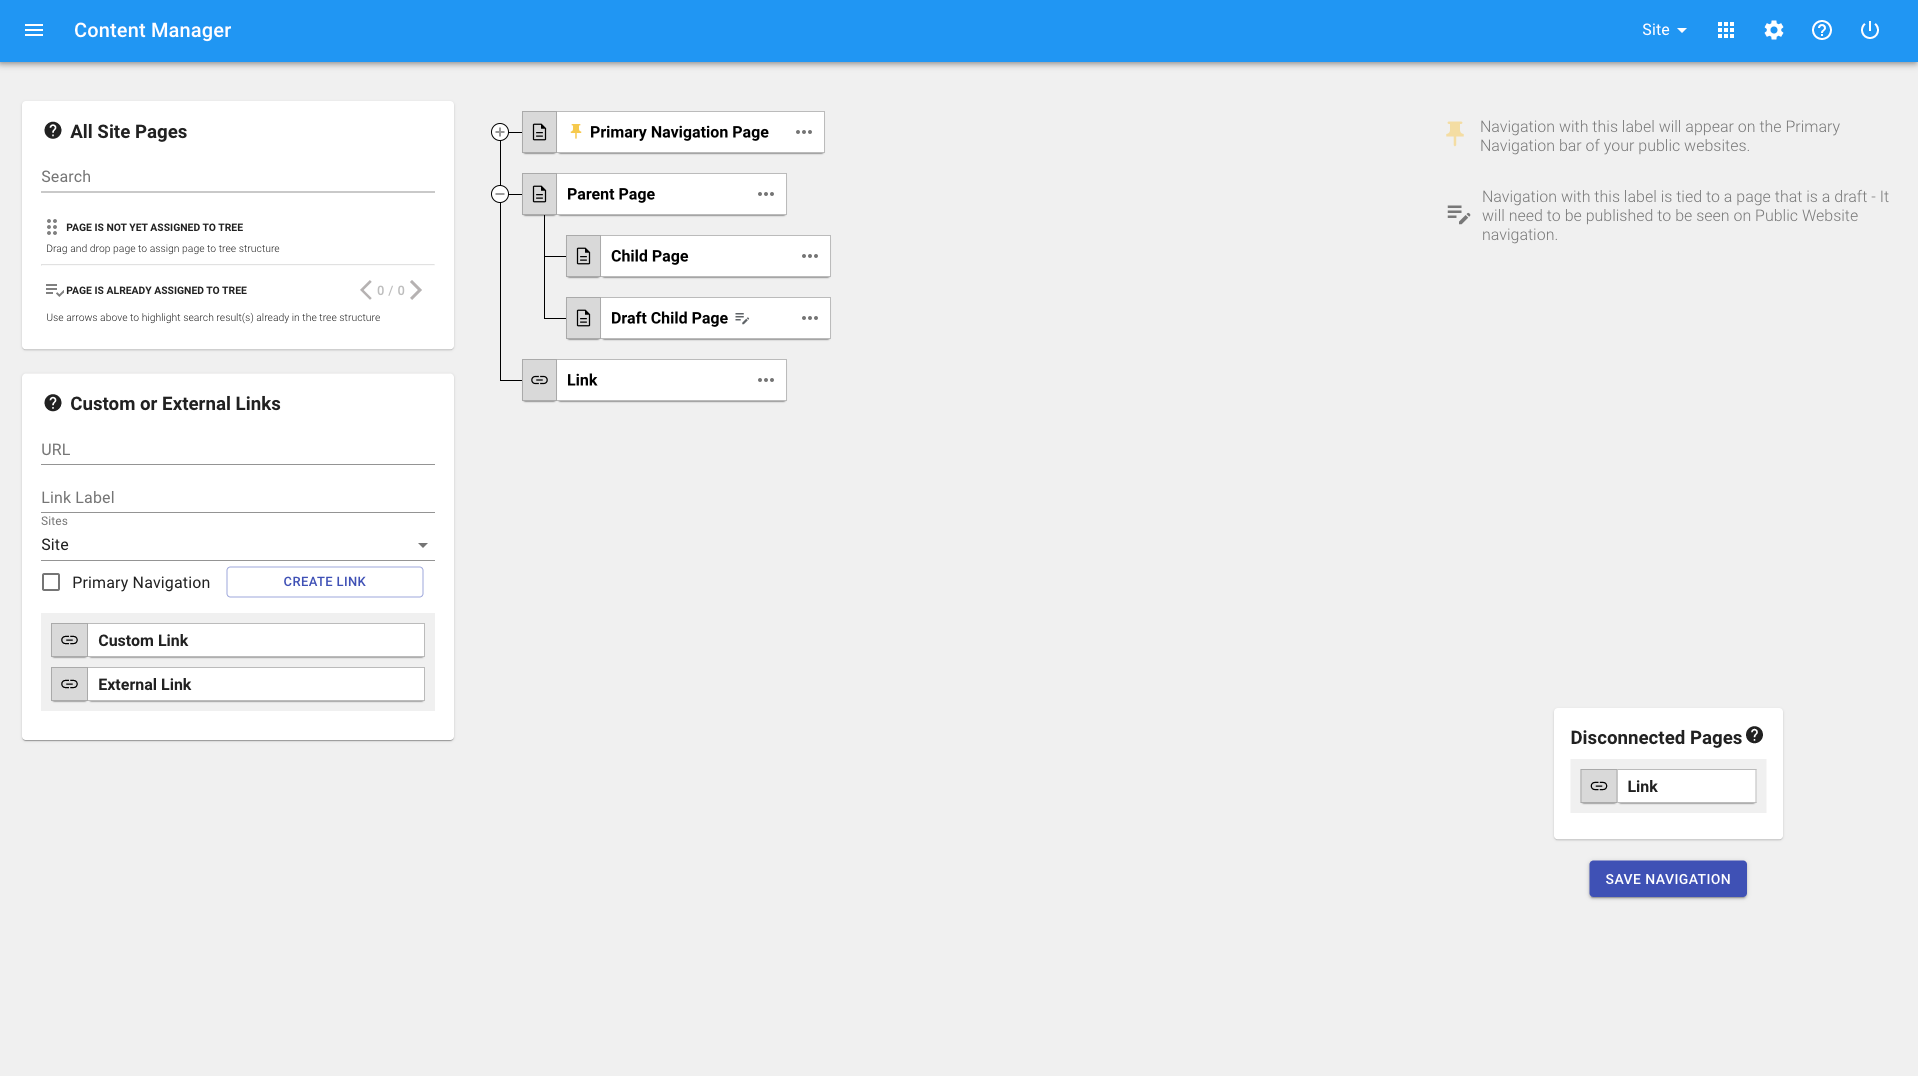Enable the Primary Navigation checkbox
The image size is (1918, 1076).
[51, 582]
